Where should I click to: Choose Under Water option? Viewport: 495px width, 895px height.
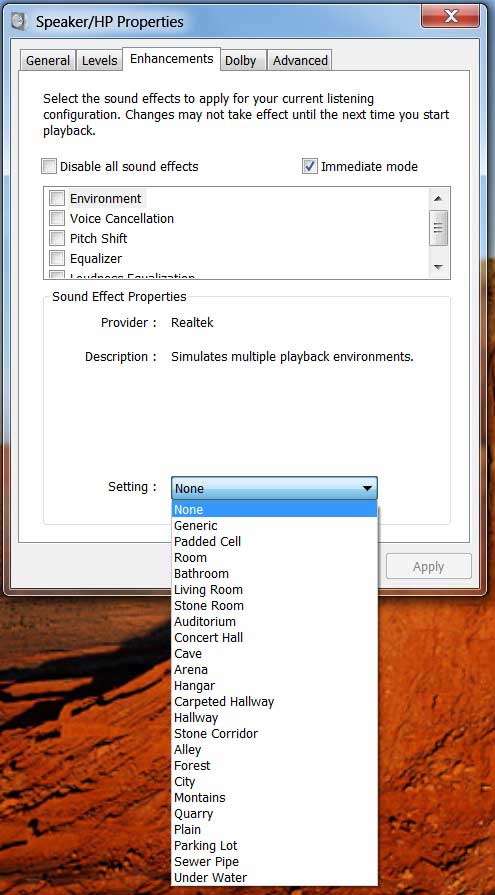[x=275, y=877]
